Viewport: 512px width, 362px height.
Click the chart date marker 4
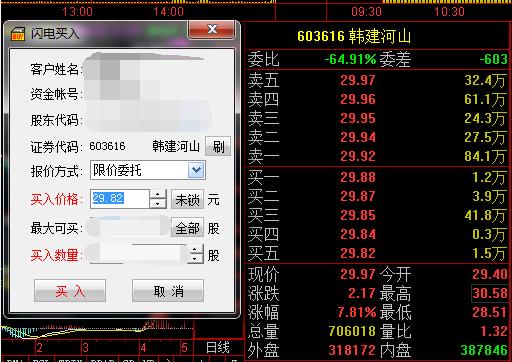click(143, 348)
